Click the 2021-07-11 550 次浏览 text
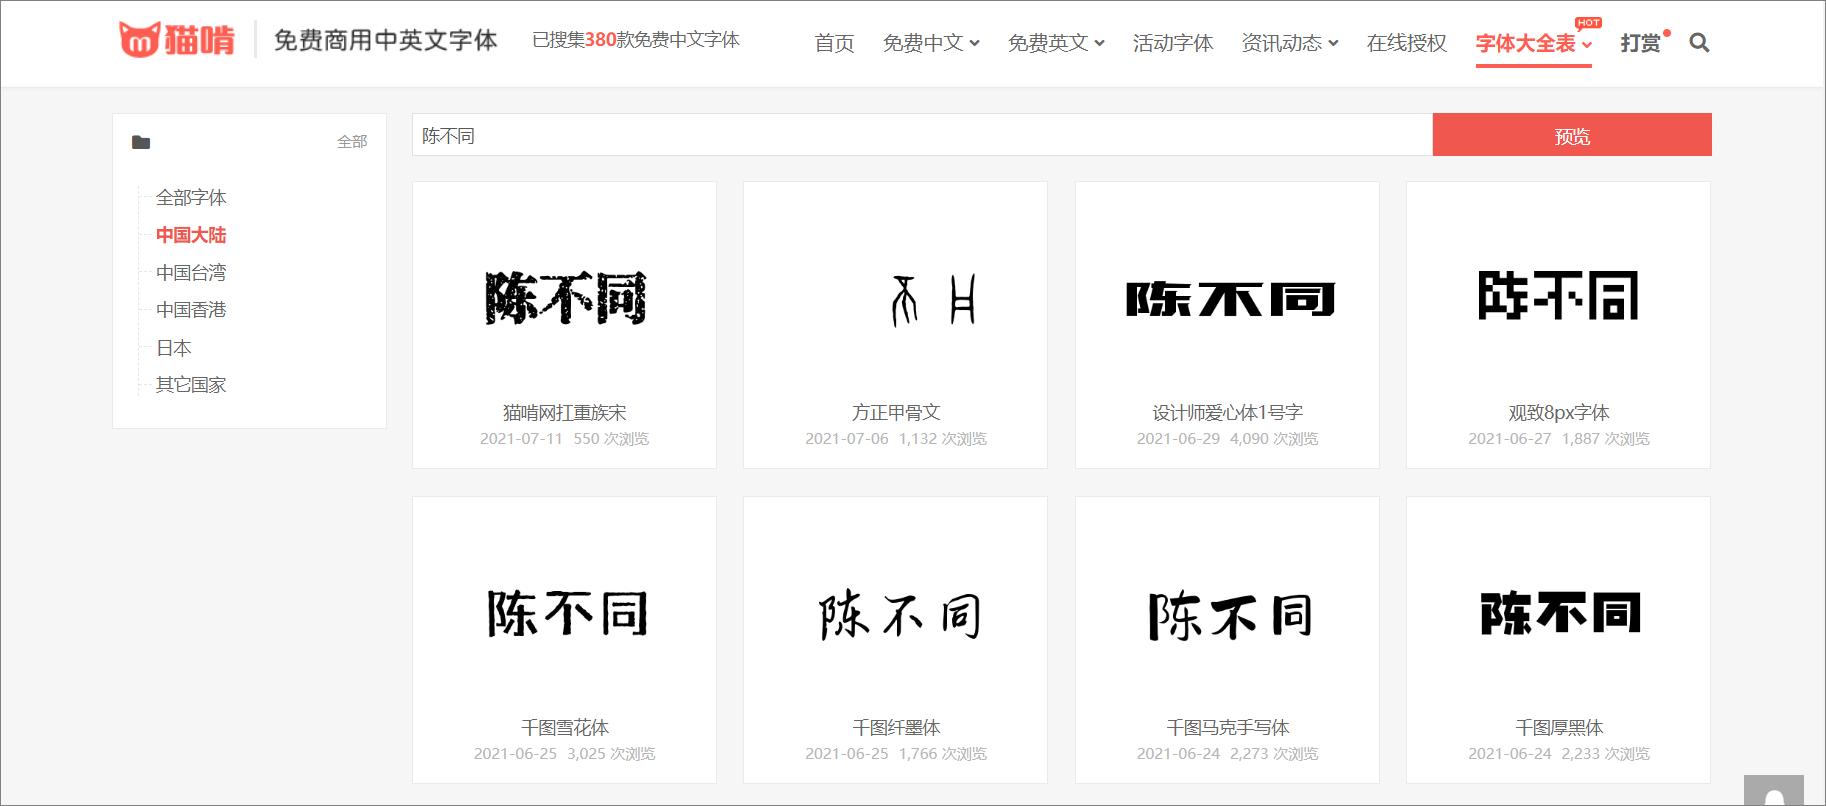The width and height of the screenshot is (1826, 806). [x=565, y=438]
